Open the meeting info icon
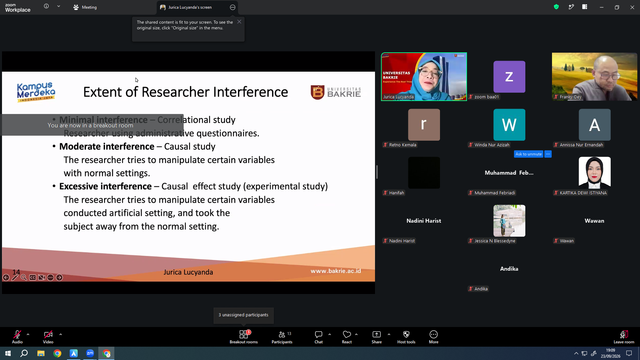 click(46, 7)
